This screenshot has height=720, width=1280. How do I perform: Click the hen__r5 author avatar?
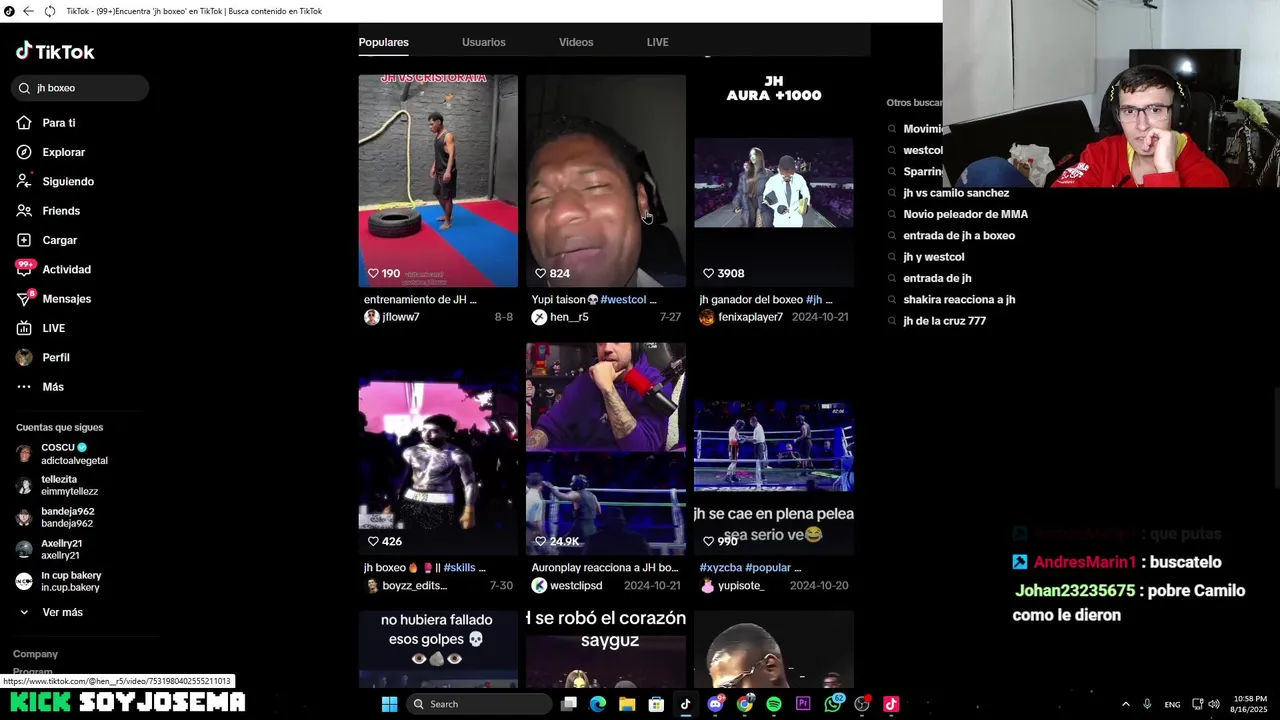[x=539, y=317]
